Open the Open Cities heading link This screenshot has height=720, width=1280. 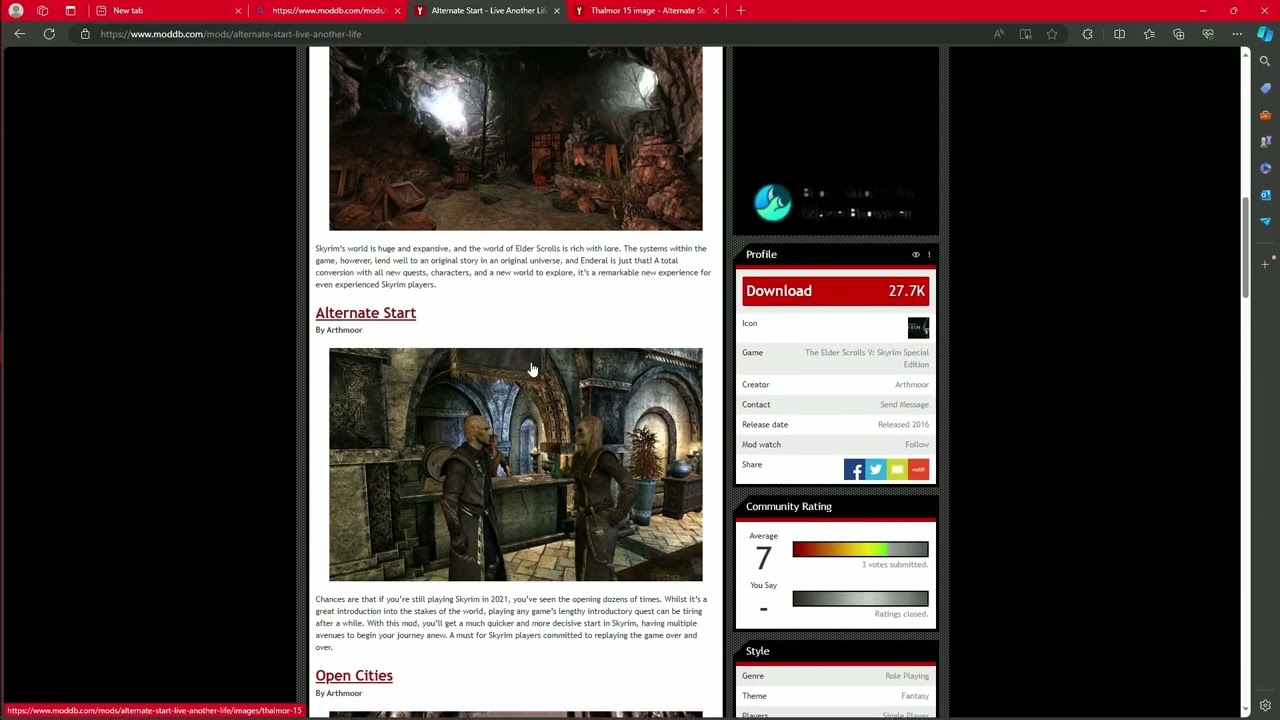pyautogui.click(x=354, y=676)
